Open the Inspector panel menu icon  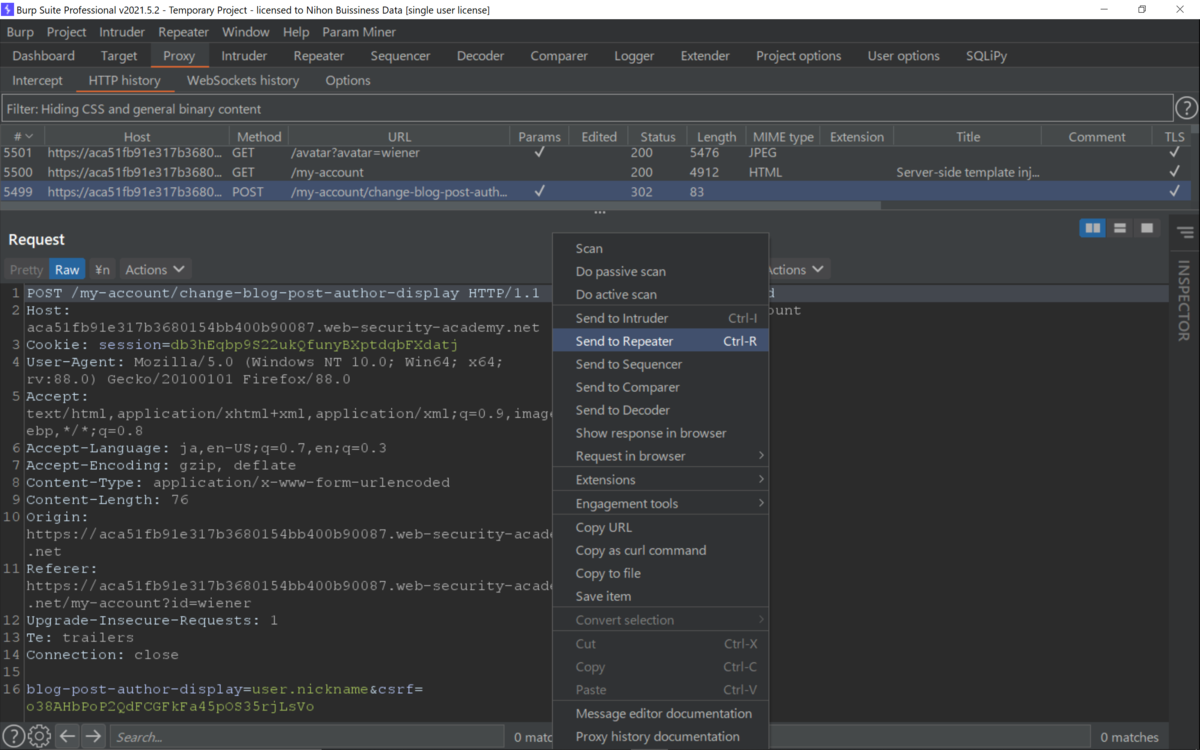pos(1185,232)
